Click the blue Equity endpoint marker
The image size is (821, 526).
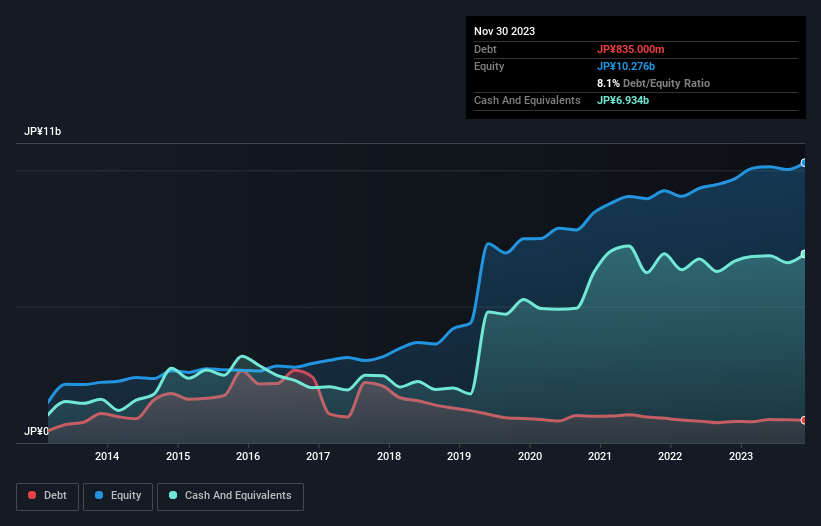tap(803, 163)
